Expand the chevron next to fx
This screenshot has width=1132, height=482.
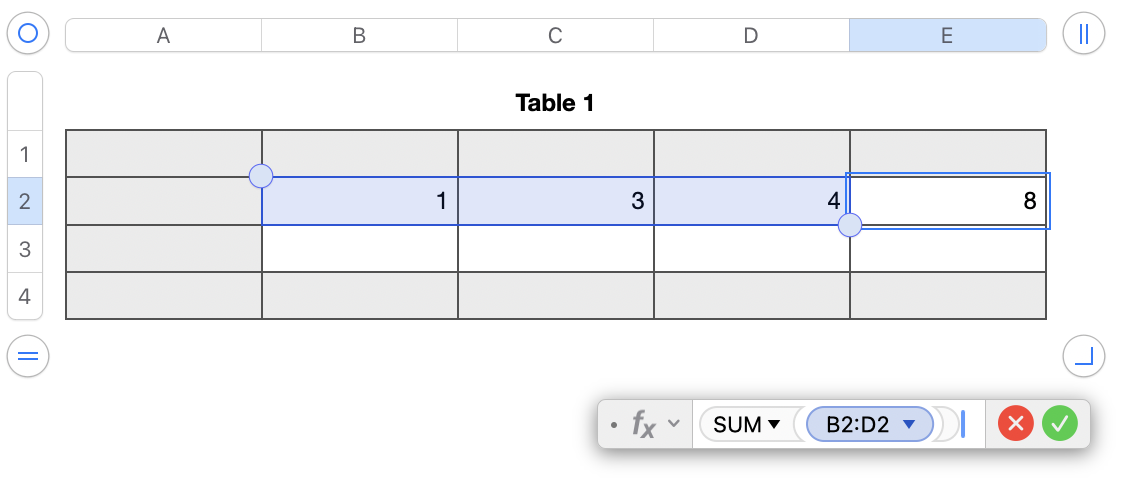click(674, 423)
